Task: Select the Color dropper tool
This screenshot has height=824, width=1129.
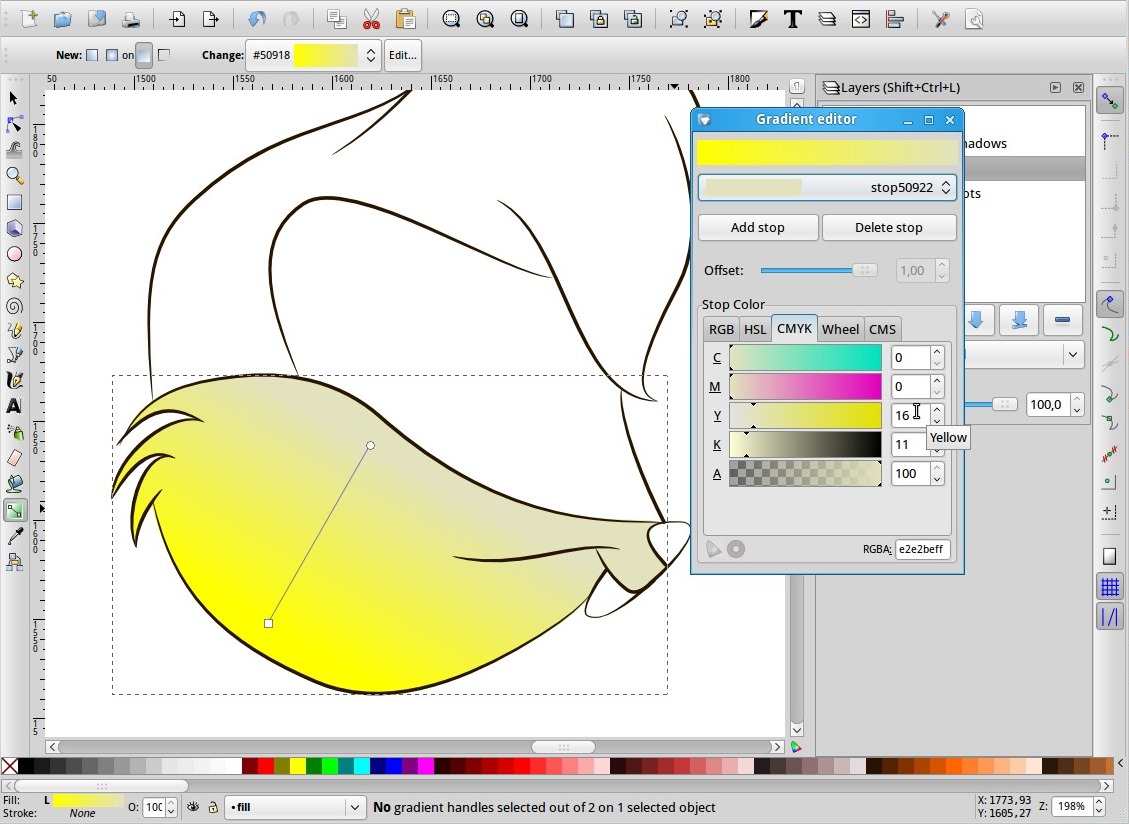Action: click(14, 537)
